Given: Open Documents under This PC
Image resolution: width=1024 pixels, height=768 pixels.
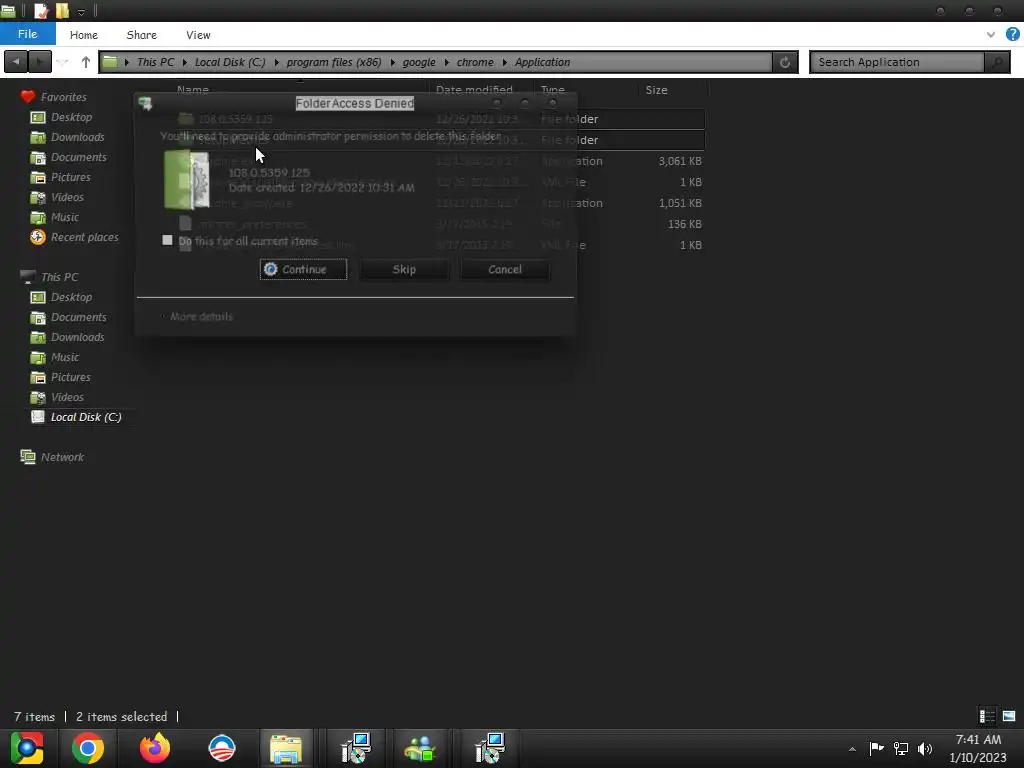Looking at the screenshot, I should (x=69, y=317).
